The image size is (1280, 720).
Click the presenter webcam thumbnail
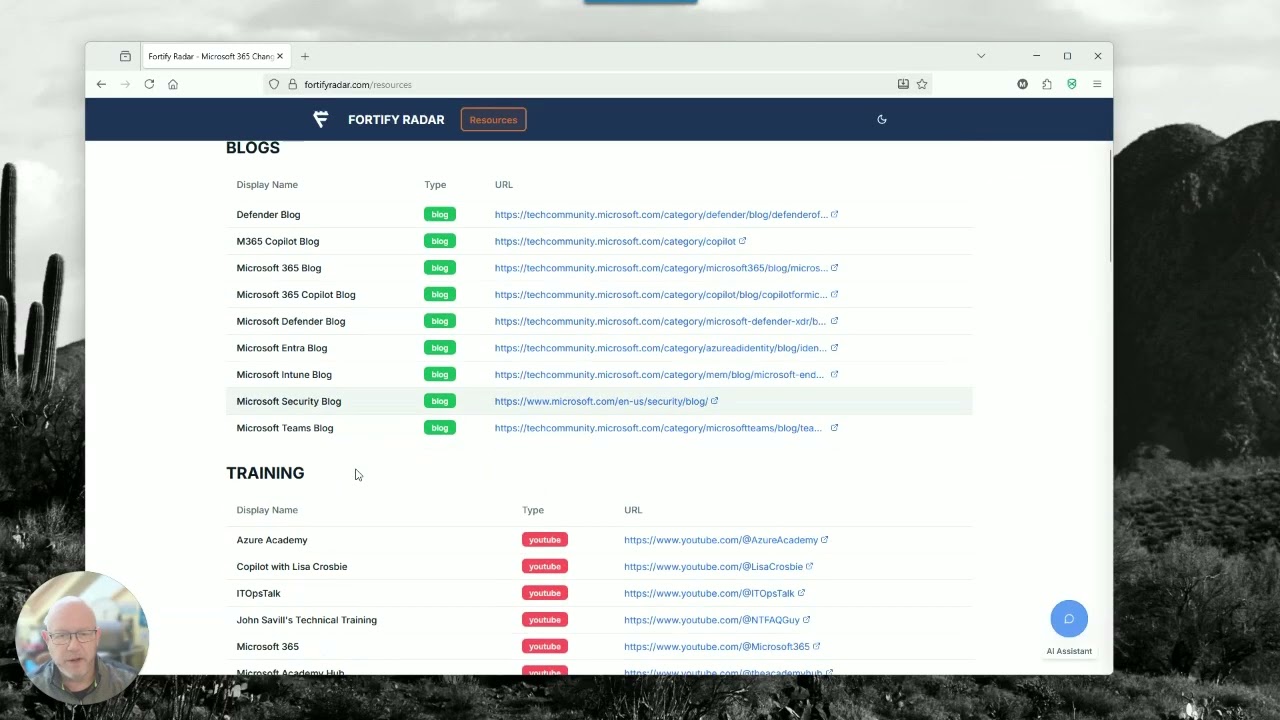coord(82,637)
